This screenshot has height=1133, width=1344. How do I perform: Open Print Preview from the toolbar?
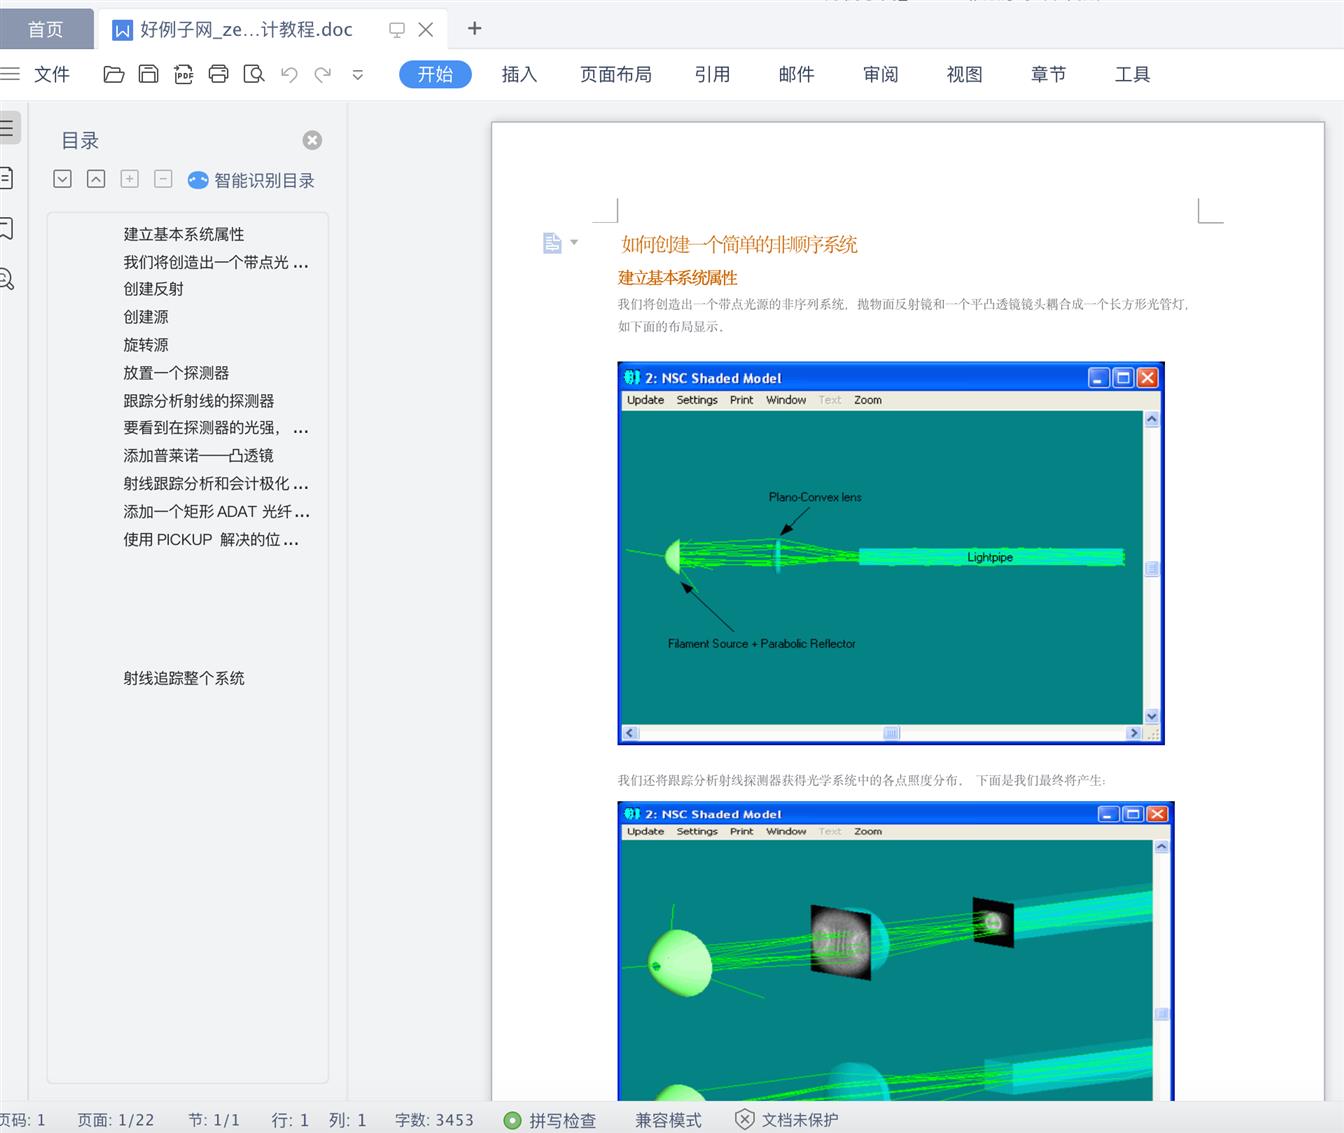(x=254, y=74)
